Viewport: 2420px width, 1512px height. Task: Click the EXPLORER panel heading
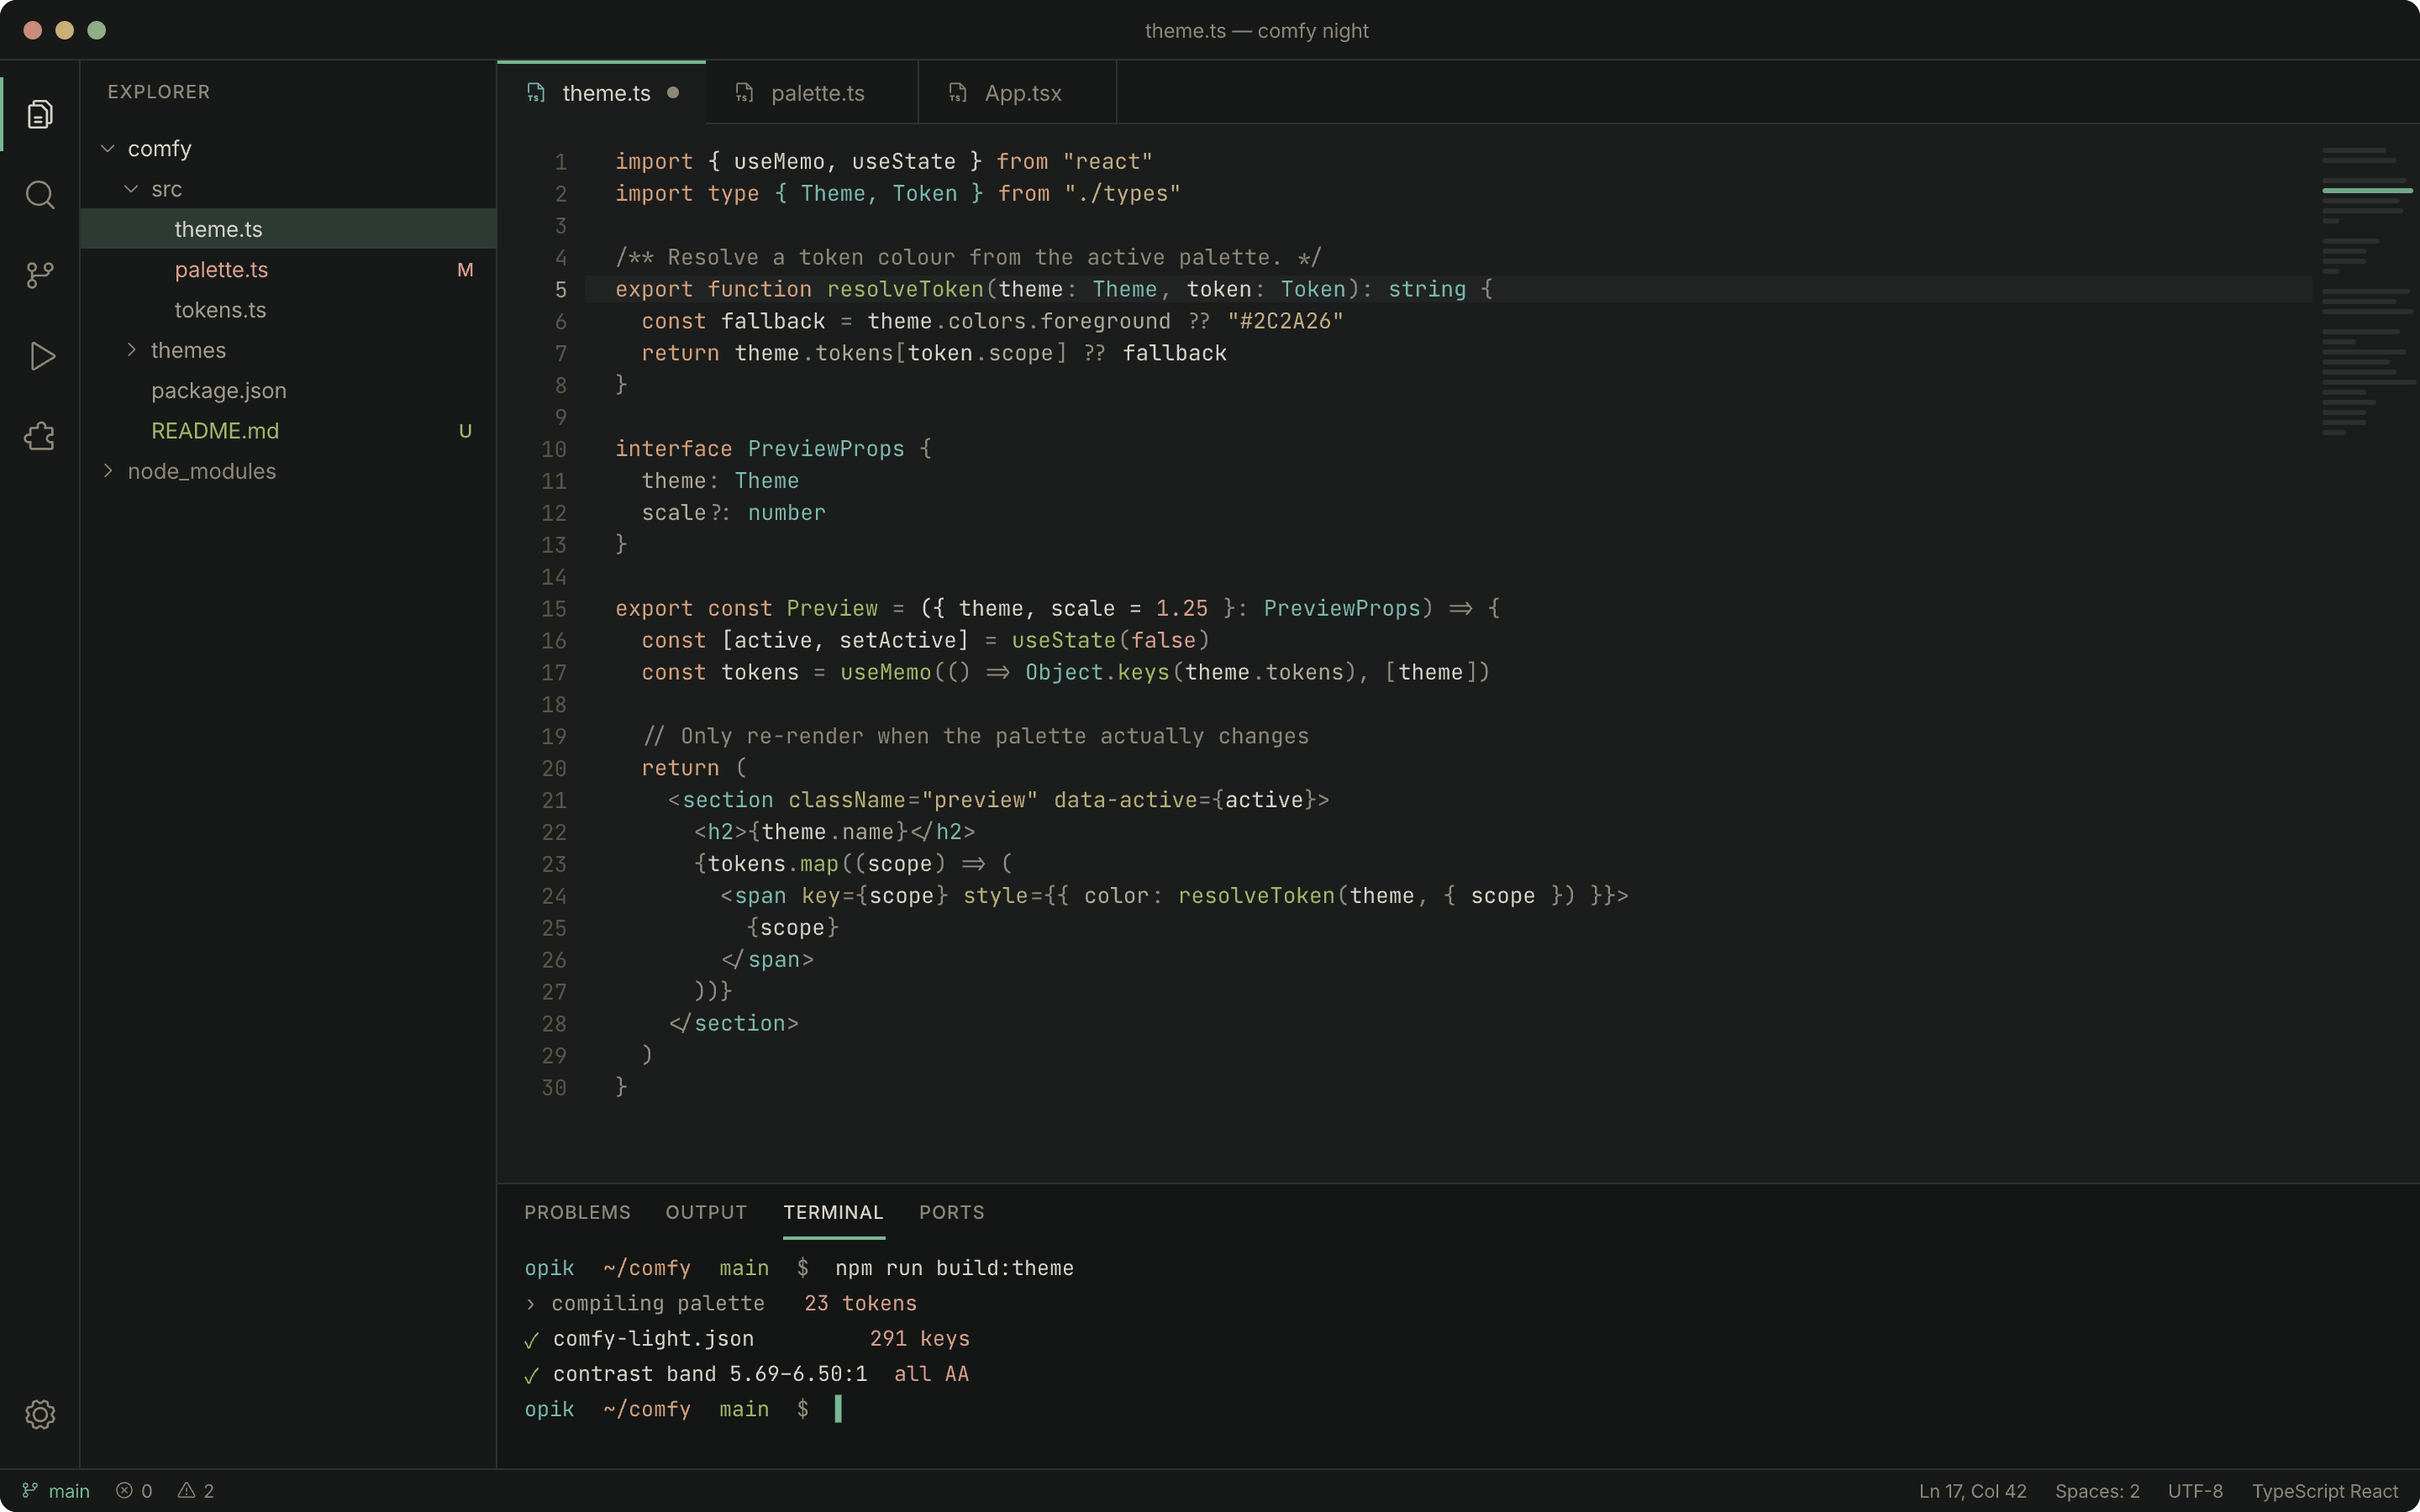[159, 92]
